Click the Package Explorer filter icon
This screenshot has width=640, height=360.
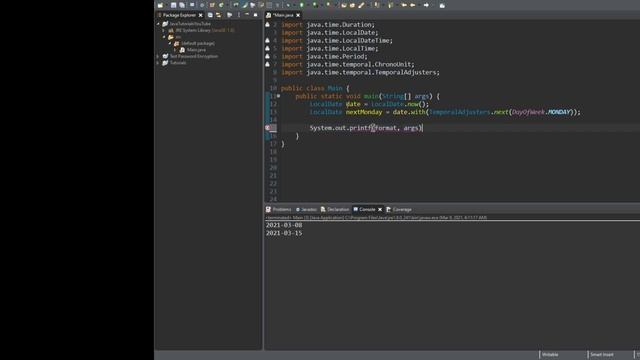230,15
